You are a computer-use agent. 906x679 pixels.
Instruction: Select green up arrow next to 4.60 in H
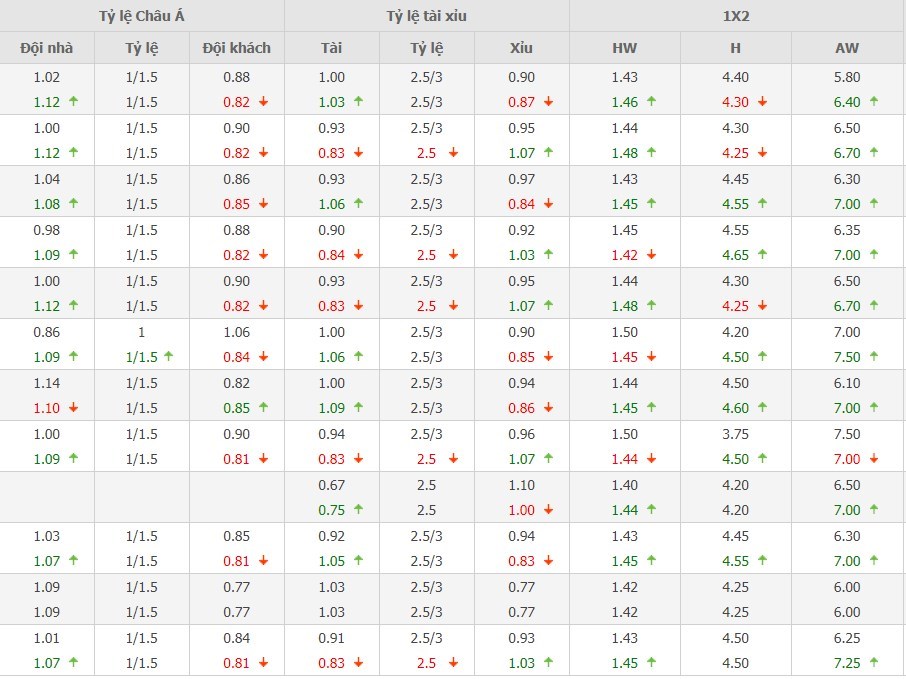[x=764, y=408]
